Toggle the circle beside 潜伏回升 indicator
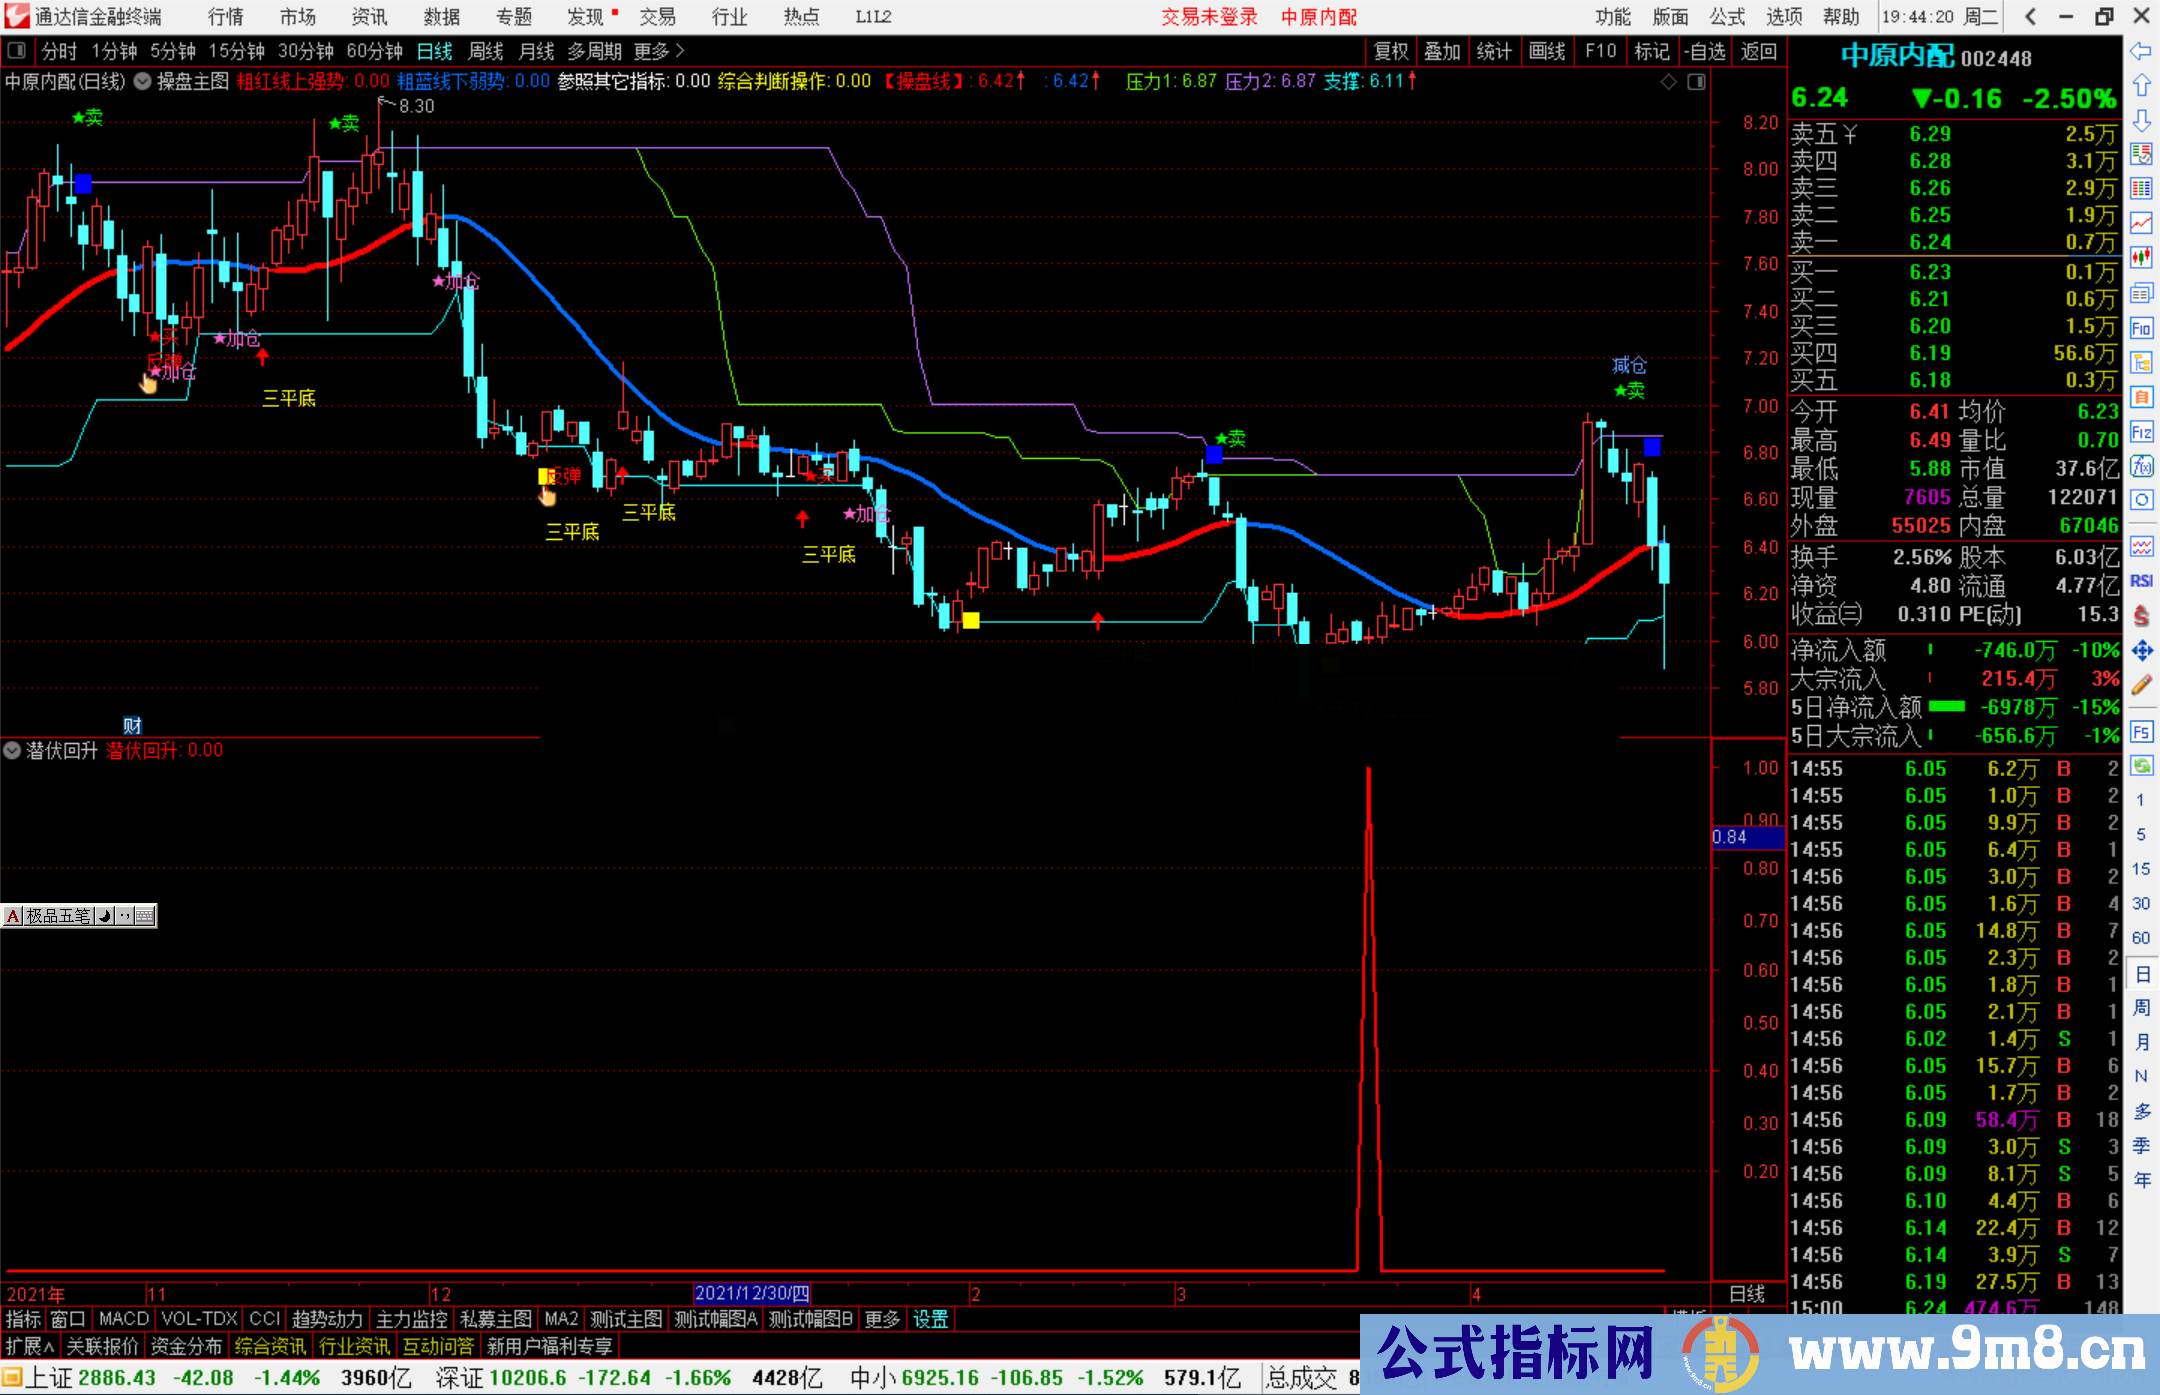This screenshot has width=2160, height=1395. (x=12, y=750)
